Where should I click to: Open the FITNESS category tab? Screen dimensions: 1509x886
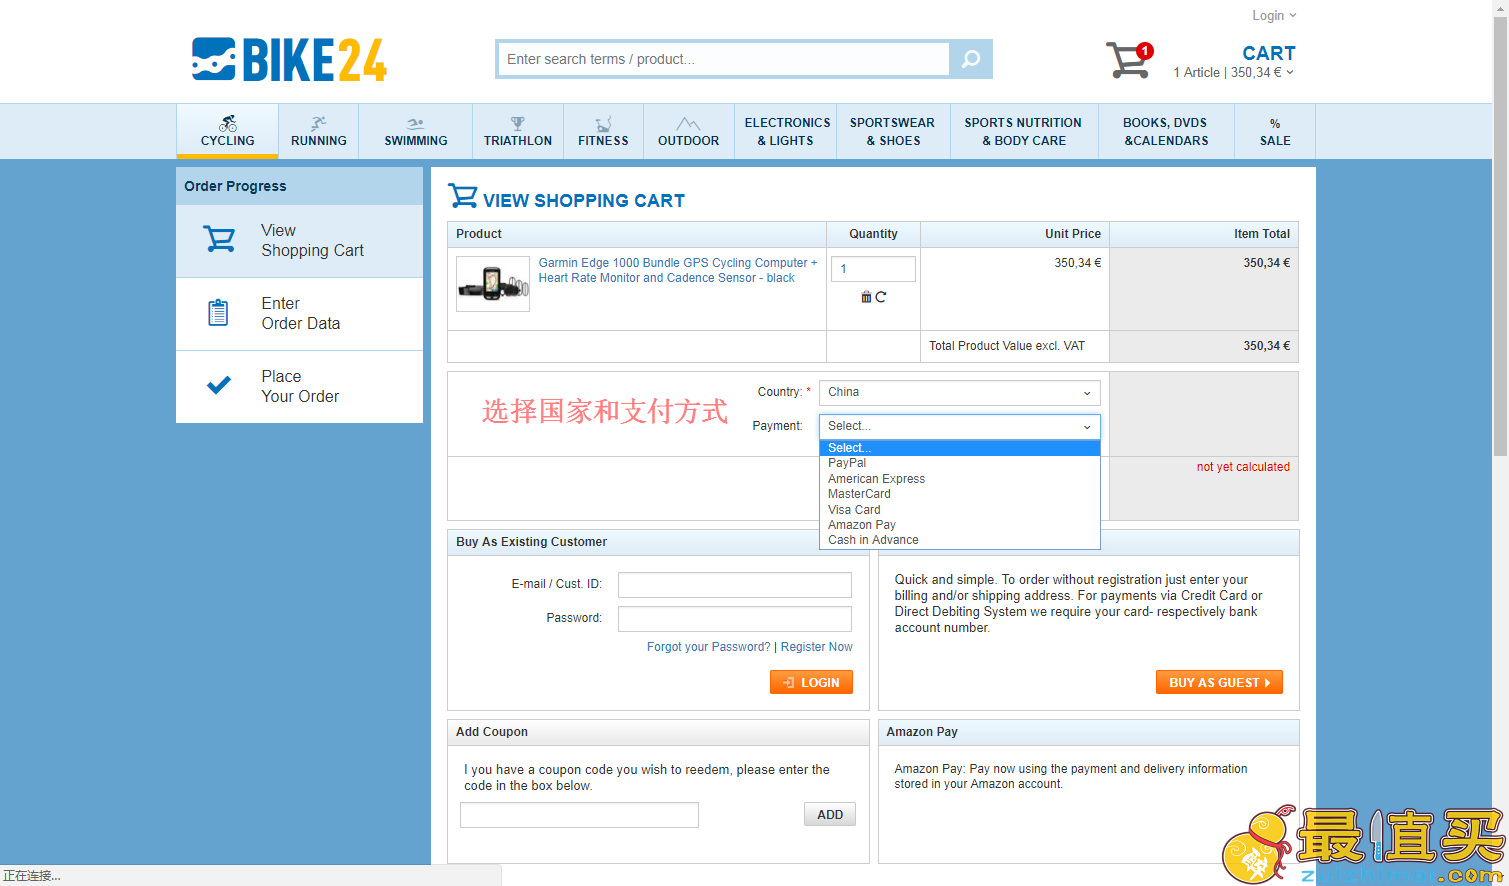pos(603,131)
